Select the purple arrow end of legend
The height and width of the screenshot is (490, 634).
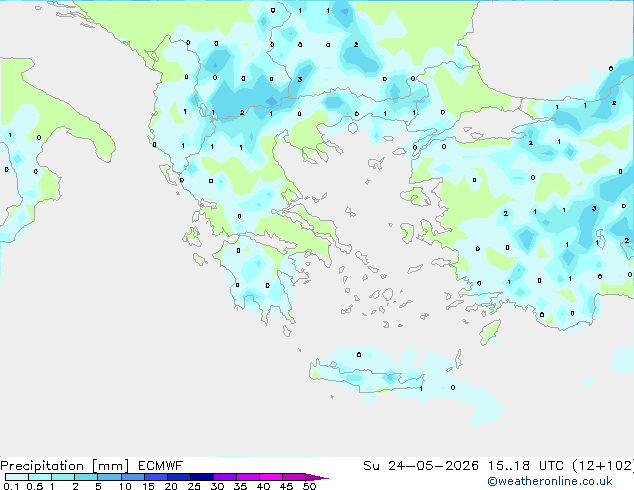[317, 477]
